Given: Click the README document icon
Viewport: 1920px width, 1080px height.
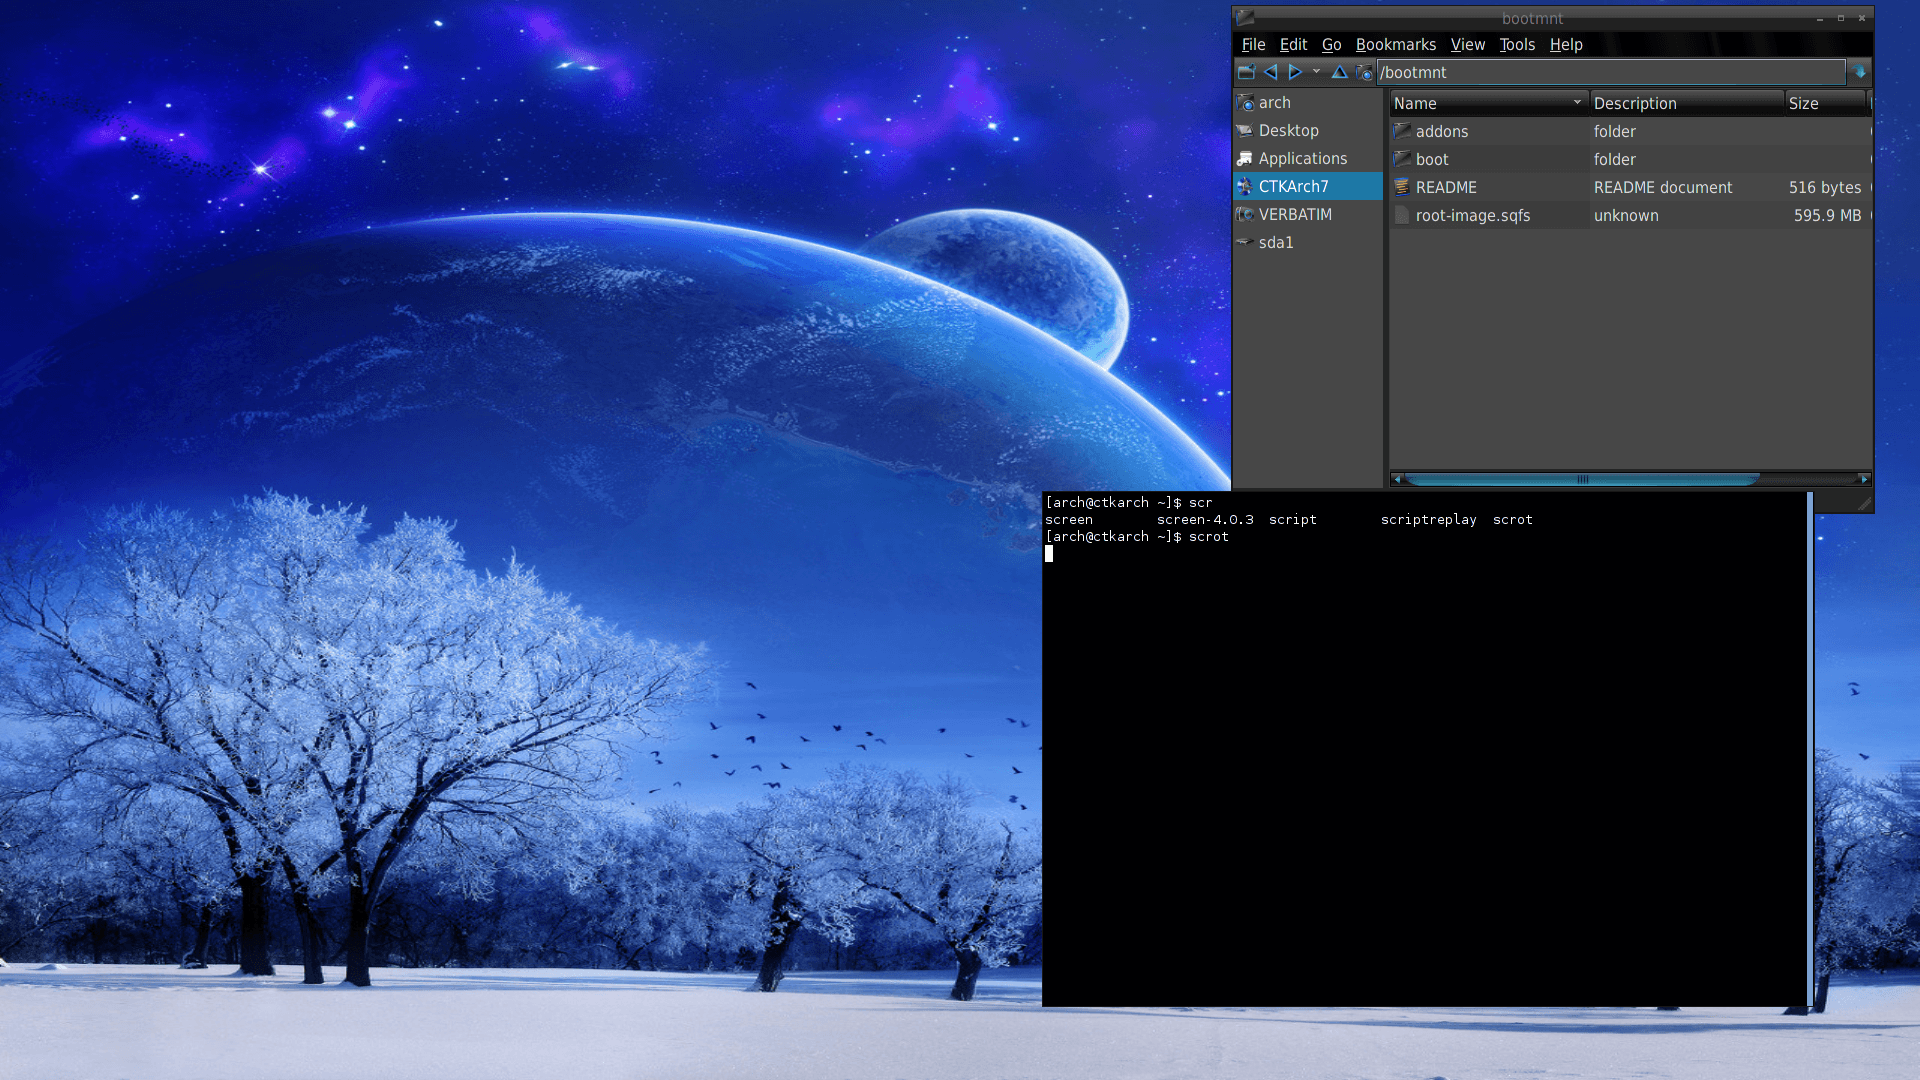Looking at the screenshot, I should (x=1402, y=187).
